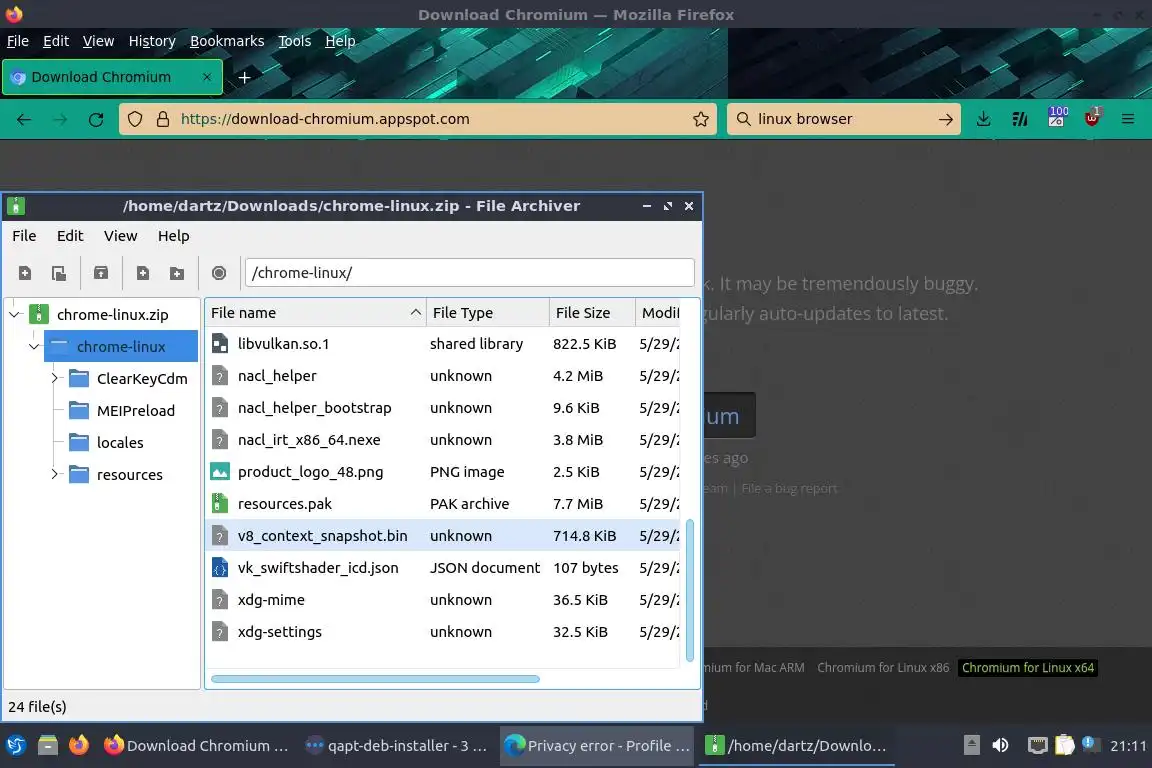Close the Download Chromium tab
Image resolution: width=1152 pixels, height=768 pixels.
click(207, 77)
